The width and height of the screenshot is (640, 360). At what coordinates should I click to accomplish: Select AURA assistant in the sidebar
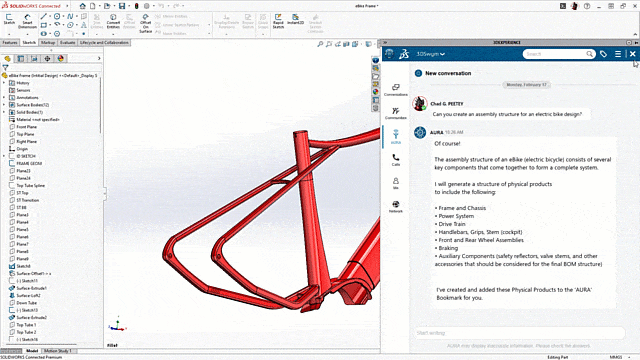396,137
